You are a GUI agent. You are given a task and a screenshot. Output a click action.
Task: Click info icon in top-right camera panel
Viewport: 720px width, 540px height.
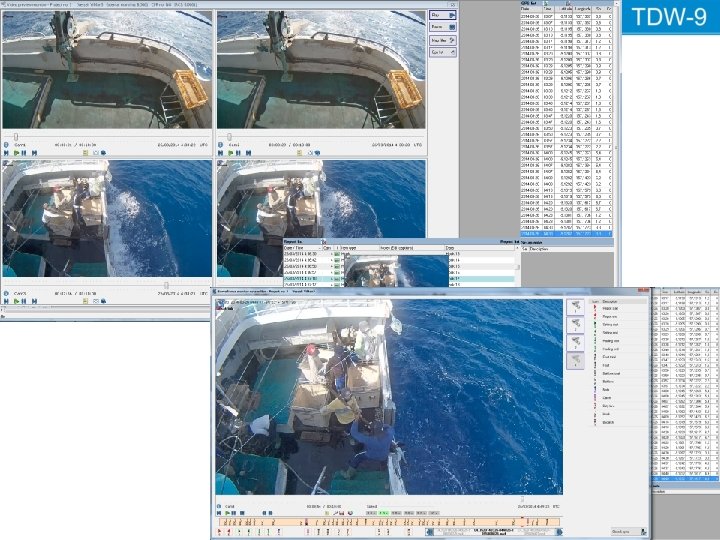coord(220,145)
